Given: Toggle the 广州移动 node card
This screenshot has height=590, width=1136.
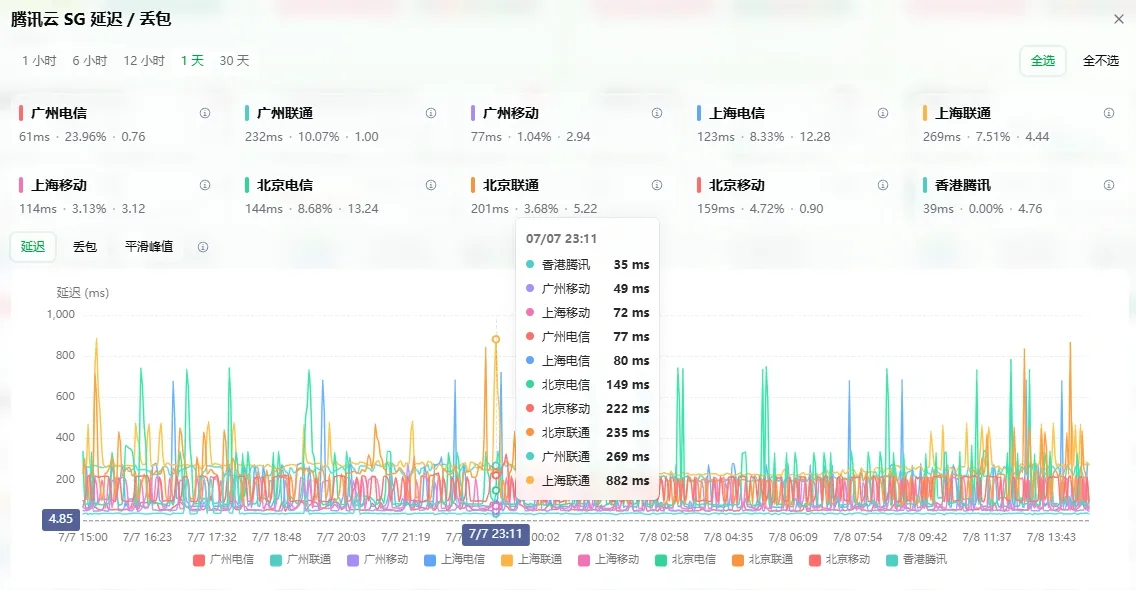Looking at the screenshot, I should (567, 125).
